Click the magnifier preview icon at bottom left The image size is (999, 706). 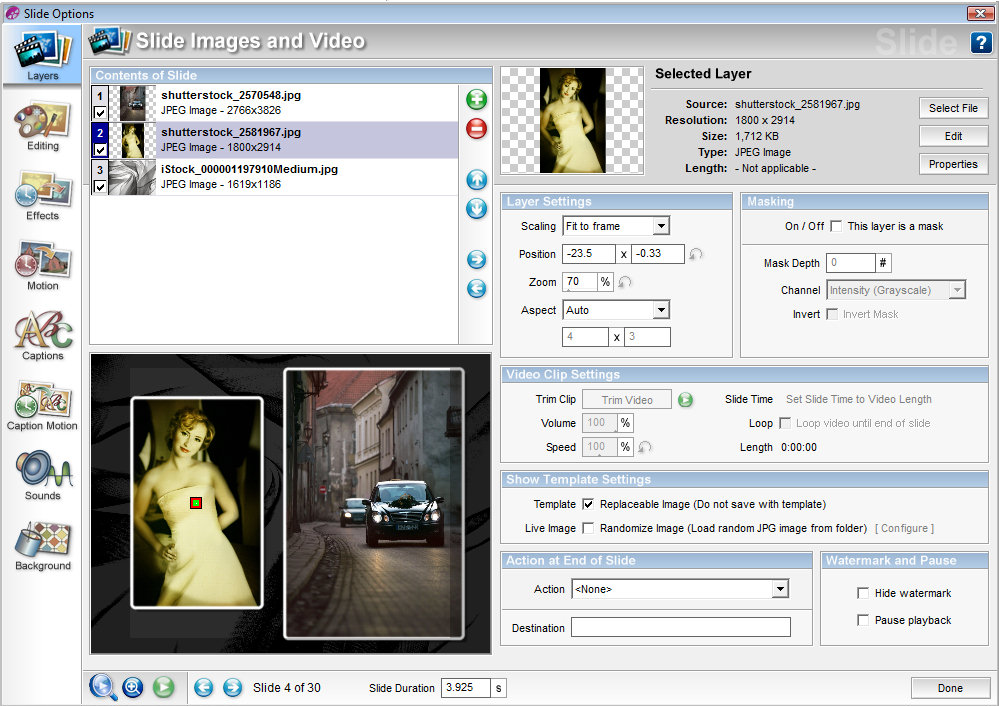pyautogui.click(x=103, y=687)
